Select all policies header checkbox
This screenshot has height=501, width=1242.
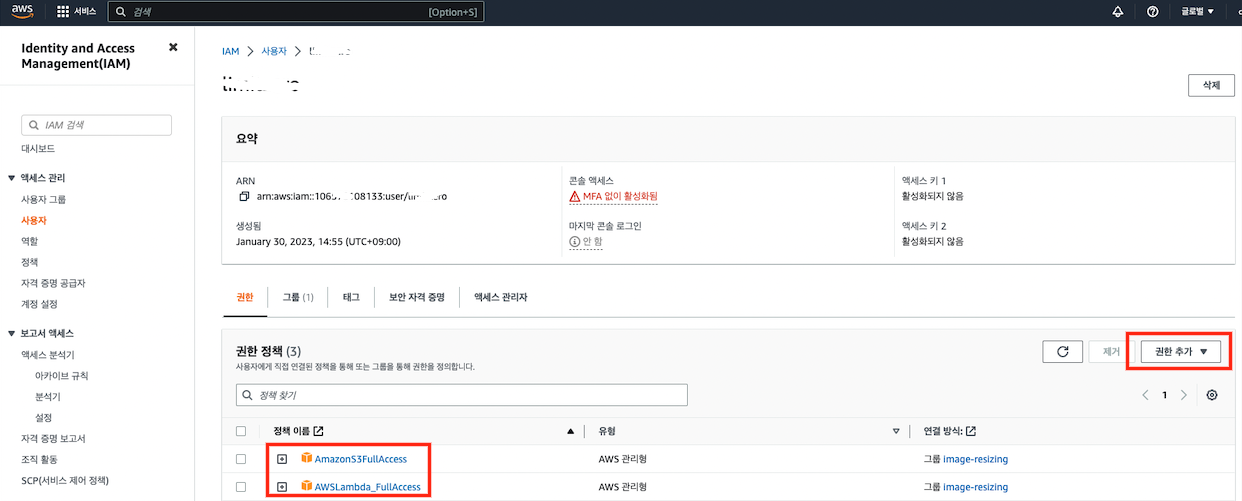click(x=240, y=431)
